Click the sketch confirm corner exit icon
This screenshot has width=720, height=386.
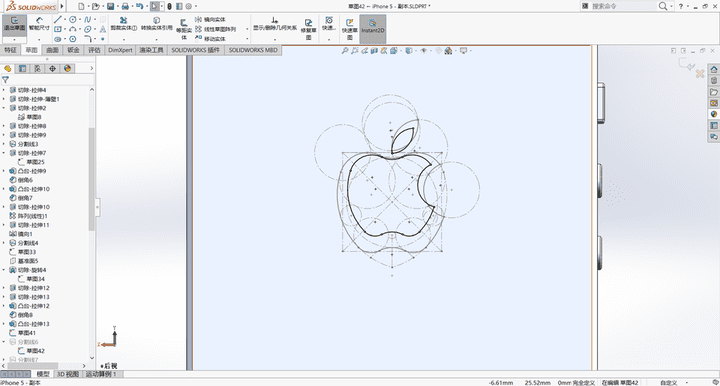pos(686,65)
